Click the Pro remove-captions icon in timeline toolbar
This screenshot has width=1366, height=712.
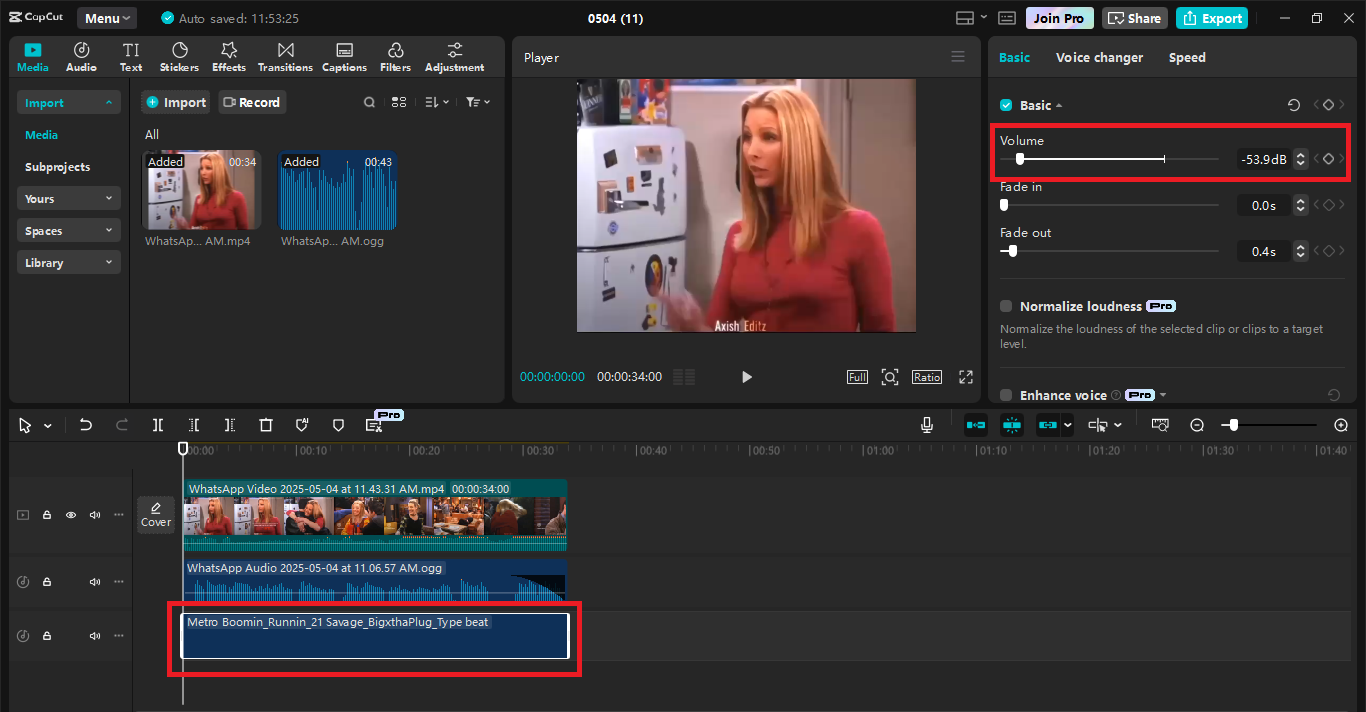[374, 425]
